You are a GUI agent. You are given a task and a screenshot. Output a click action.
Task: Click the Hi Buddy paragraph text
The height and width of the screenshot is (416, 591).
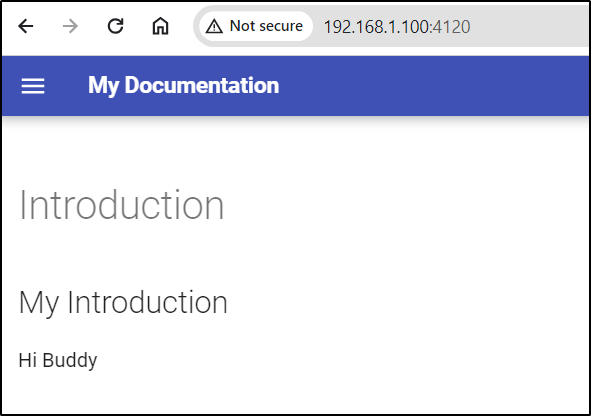58,360
